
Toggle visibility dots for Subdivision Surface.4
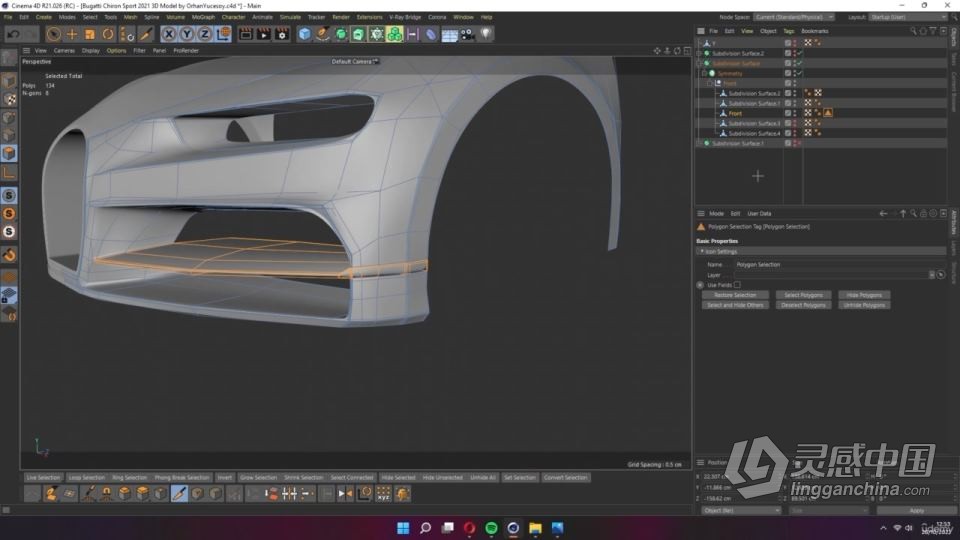coord(795,133)
